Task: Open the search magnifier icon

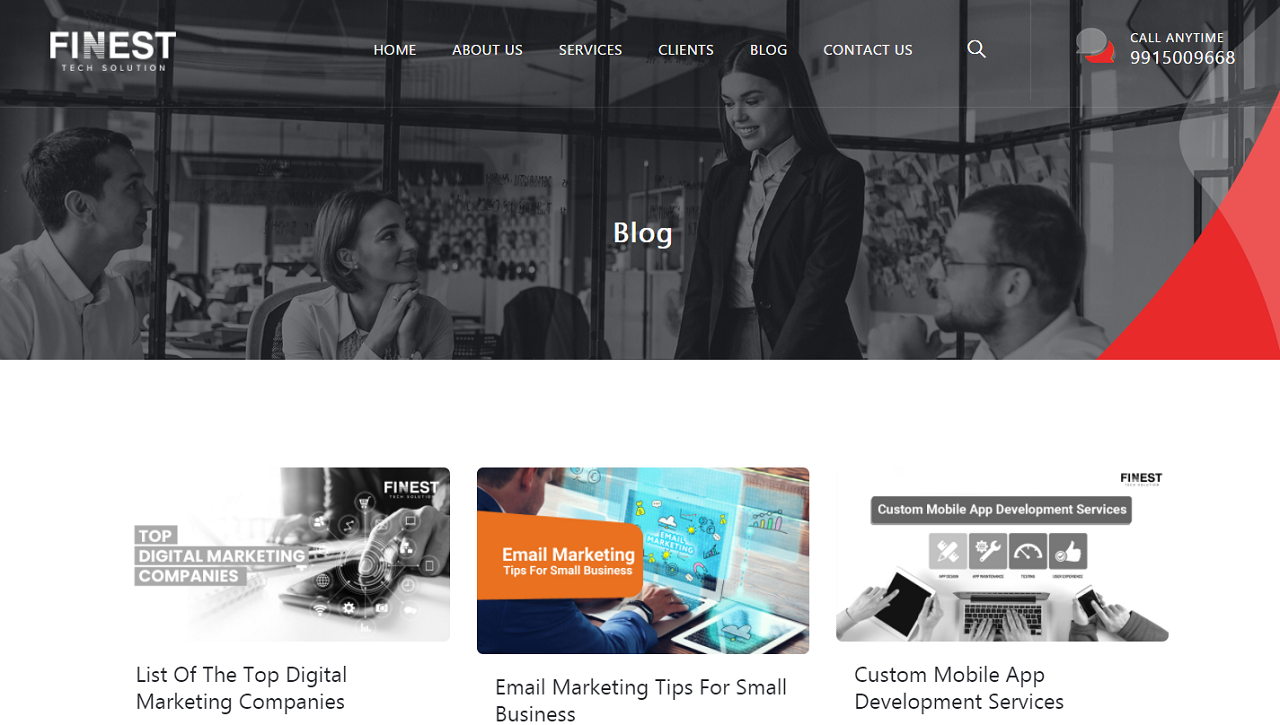Action: tap(977, 49)
